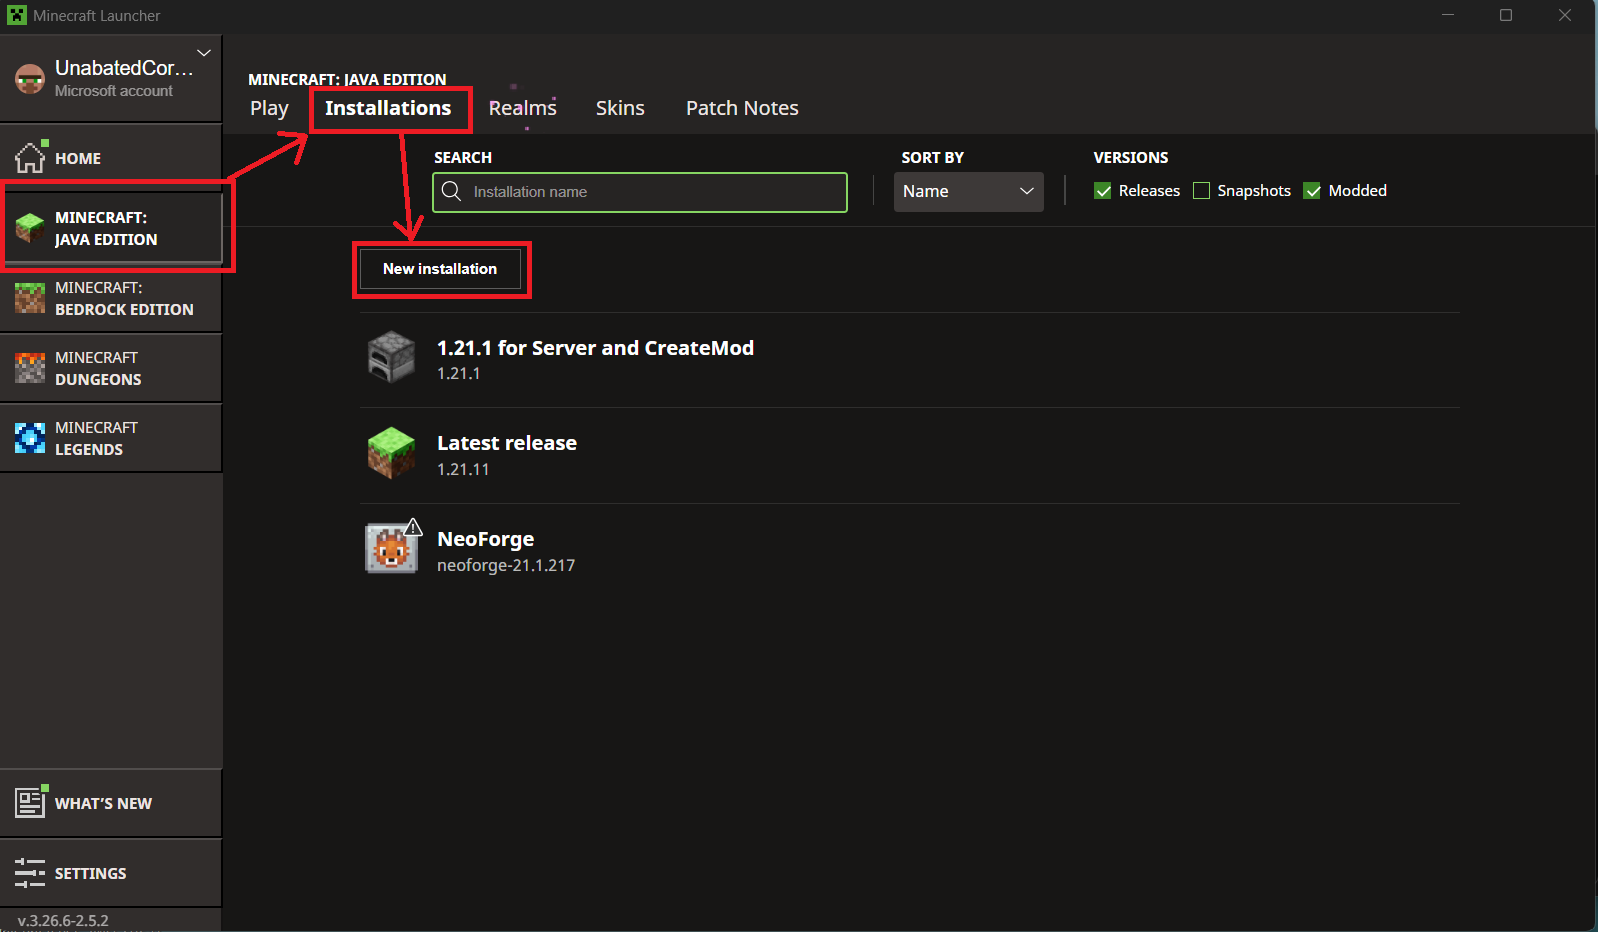This screenshot has width=1598, height=932.
Task: Minimize the Minecraft Launcher window
Action: click(x=1448, y=15)
